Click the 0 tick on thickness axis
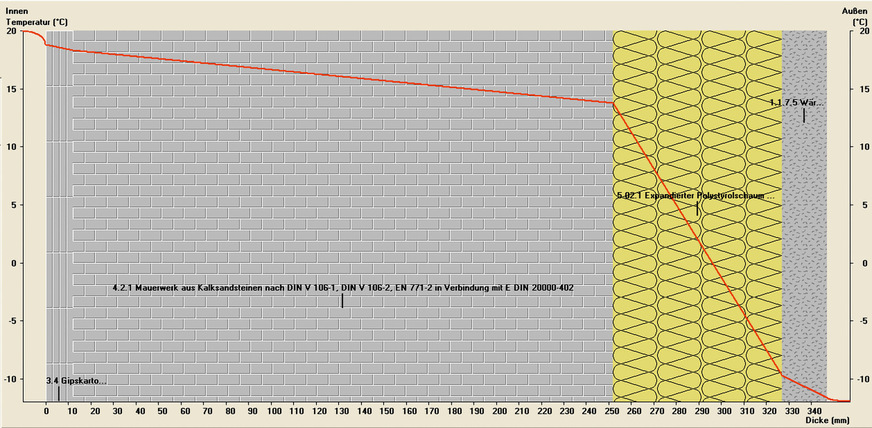The image size is (872, 428). click(x=46, y=411)
